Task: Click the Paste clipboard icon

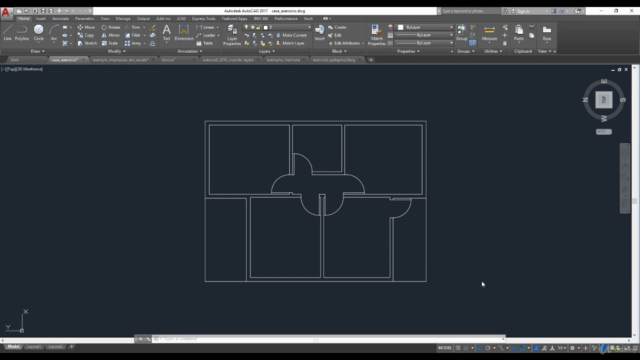Action: (x=519, y=32)
